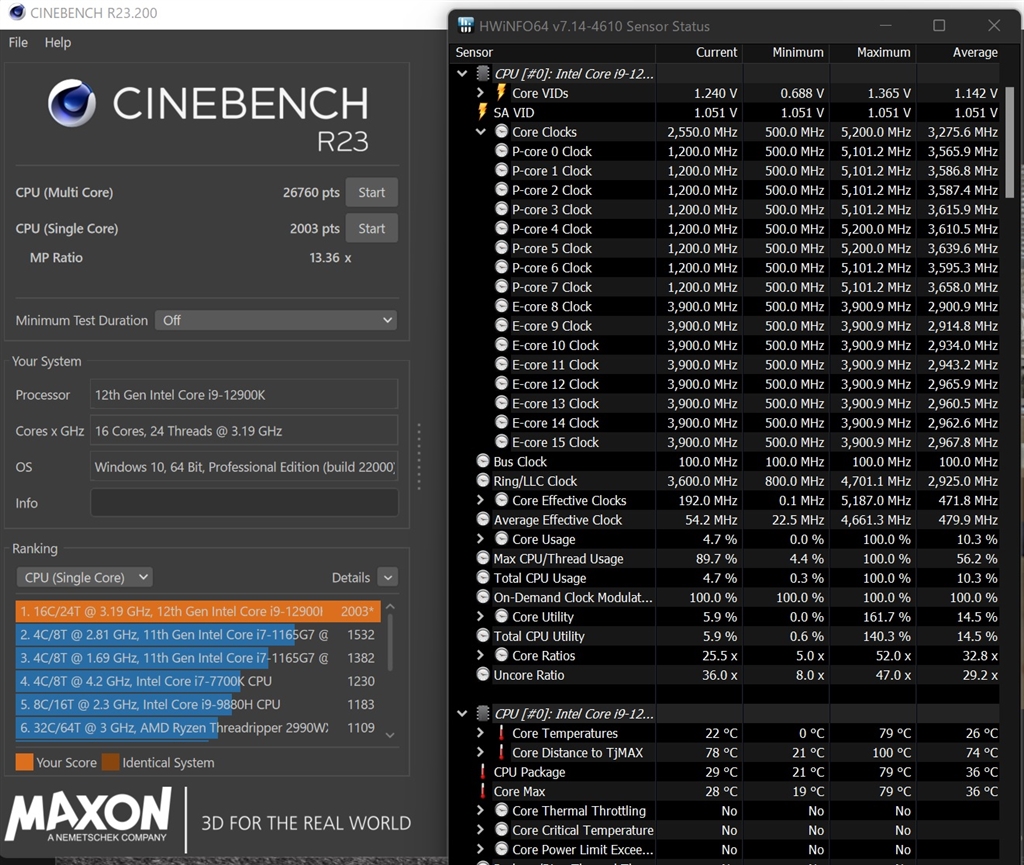Click the Current column header in HWiNFO
The height and width of the screenshot is (865, 1024).
click(699, 52)
